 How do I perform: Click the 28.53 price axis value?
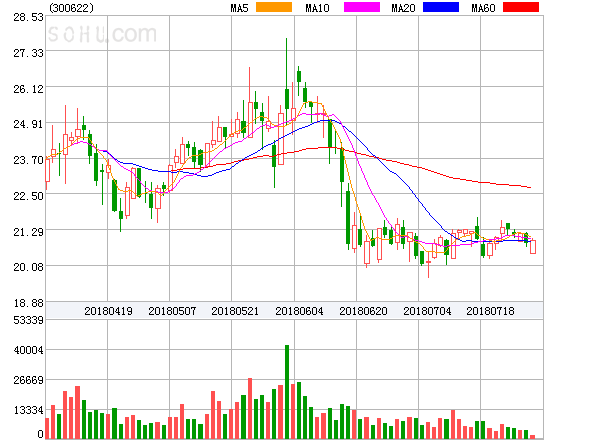[28, 17]
